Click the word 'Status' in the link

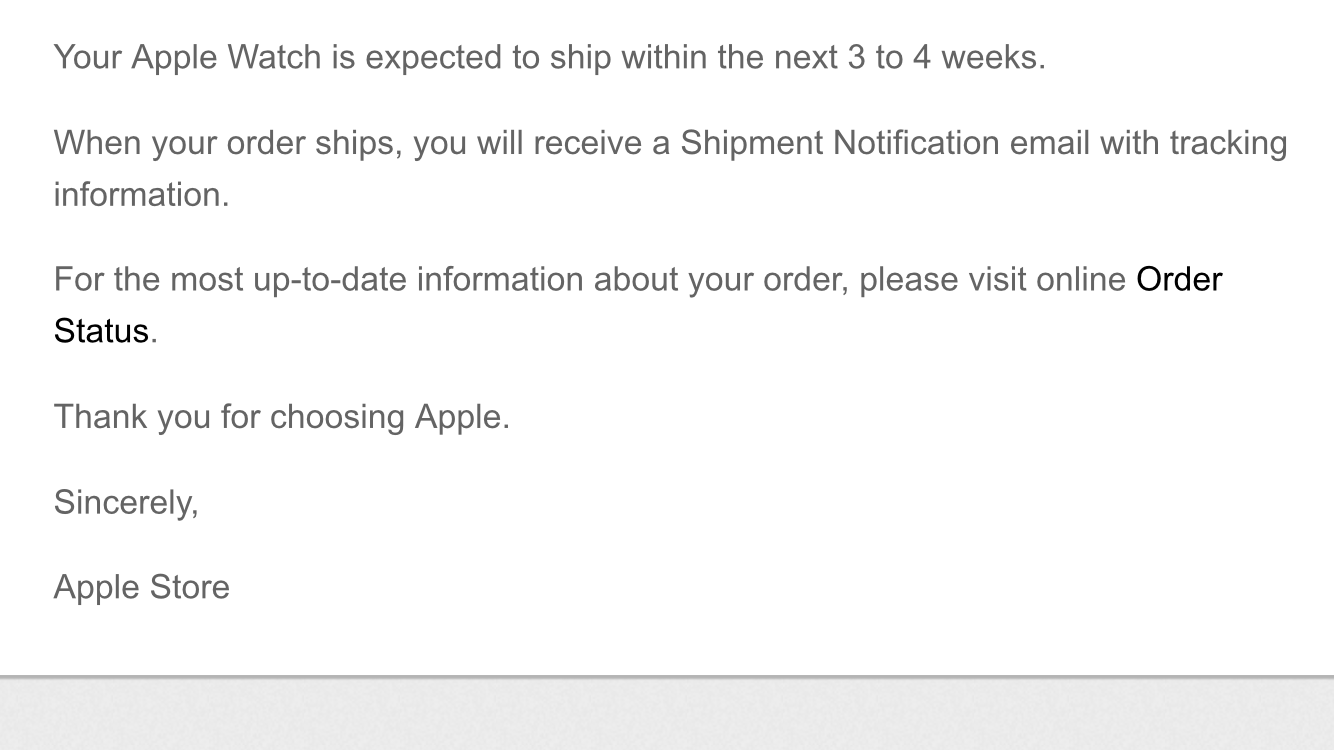(101, 331)
